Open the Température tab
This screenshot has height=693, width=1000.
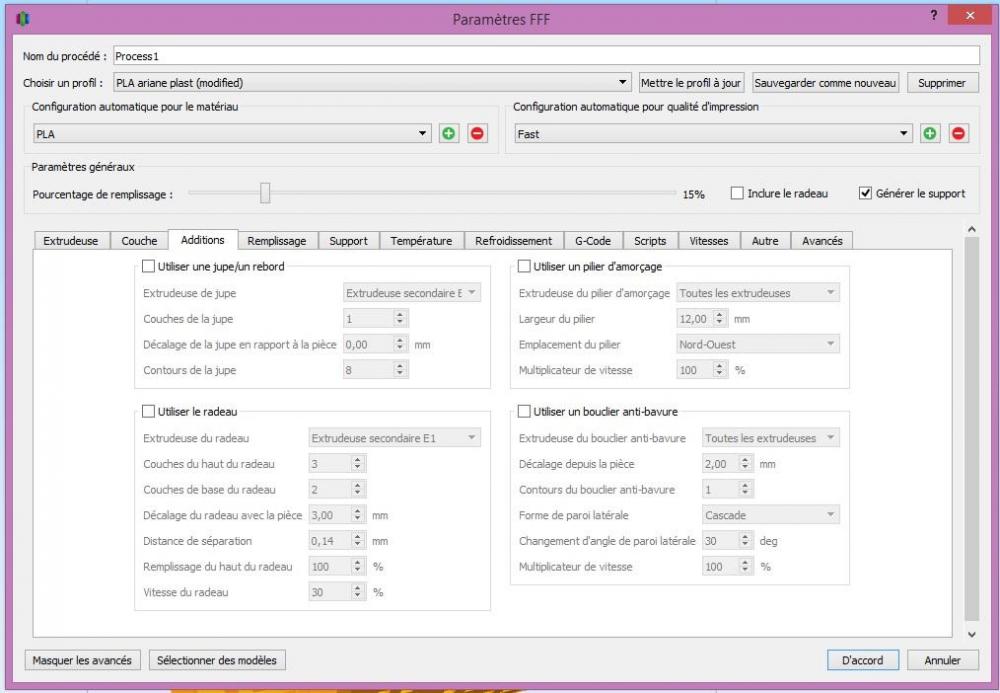click(422, 241)
